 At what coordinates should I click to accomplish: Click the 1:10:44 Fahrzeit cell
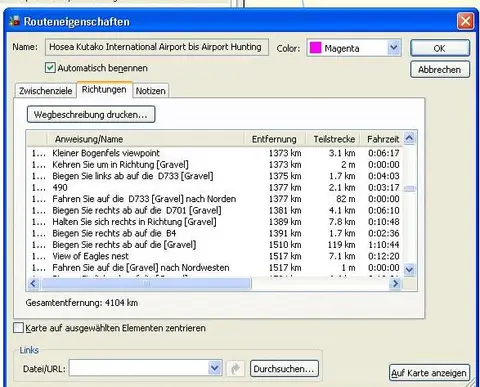point(384,245)
